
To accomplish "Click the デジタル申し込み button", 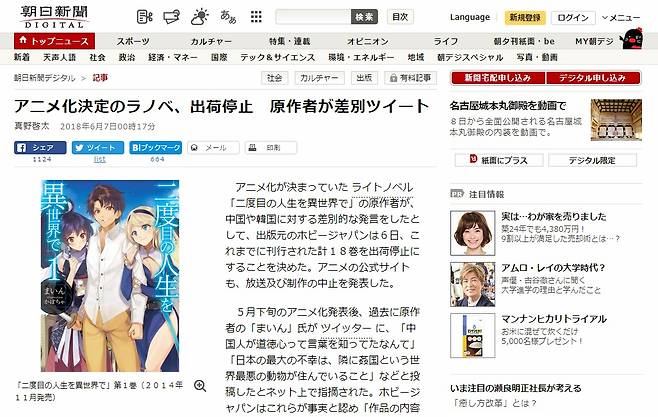I will click(x=593, y=78).
